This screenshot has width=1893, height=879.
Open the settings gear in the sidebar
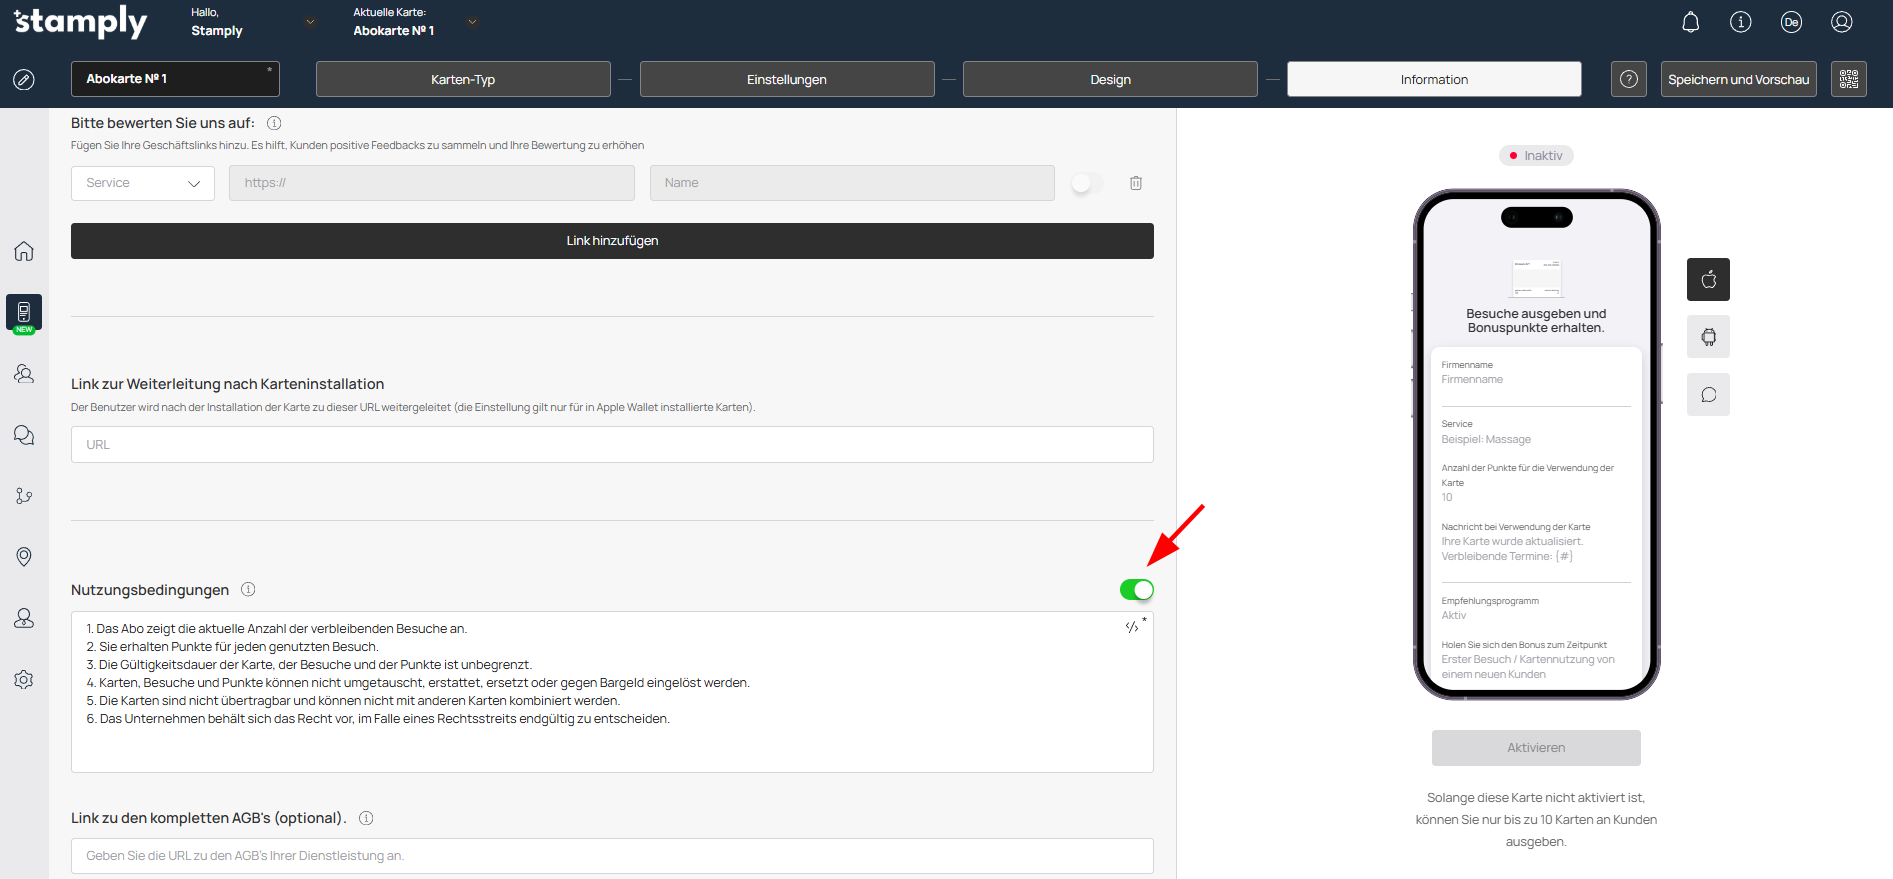point(24,680)
